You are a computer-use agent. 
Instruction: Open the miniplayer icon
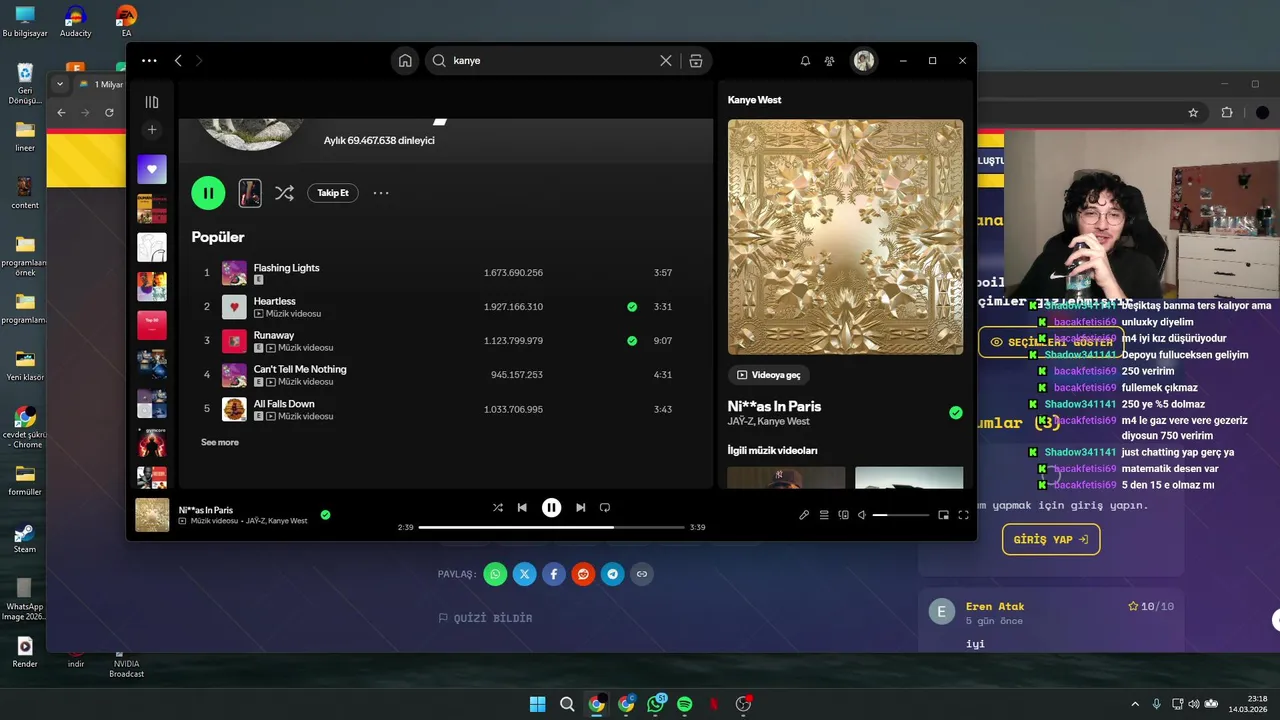click(943, 515)
